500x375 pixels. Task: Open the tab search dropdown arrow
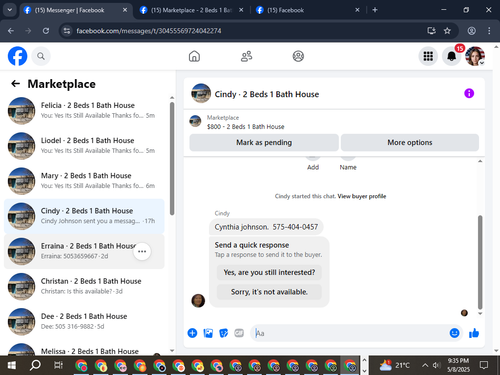(10, 10)
